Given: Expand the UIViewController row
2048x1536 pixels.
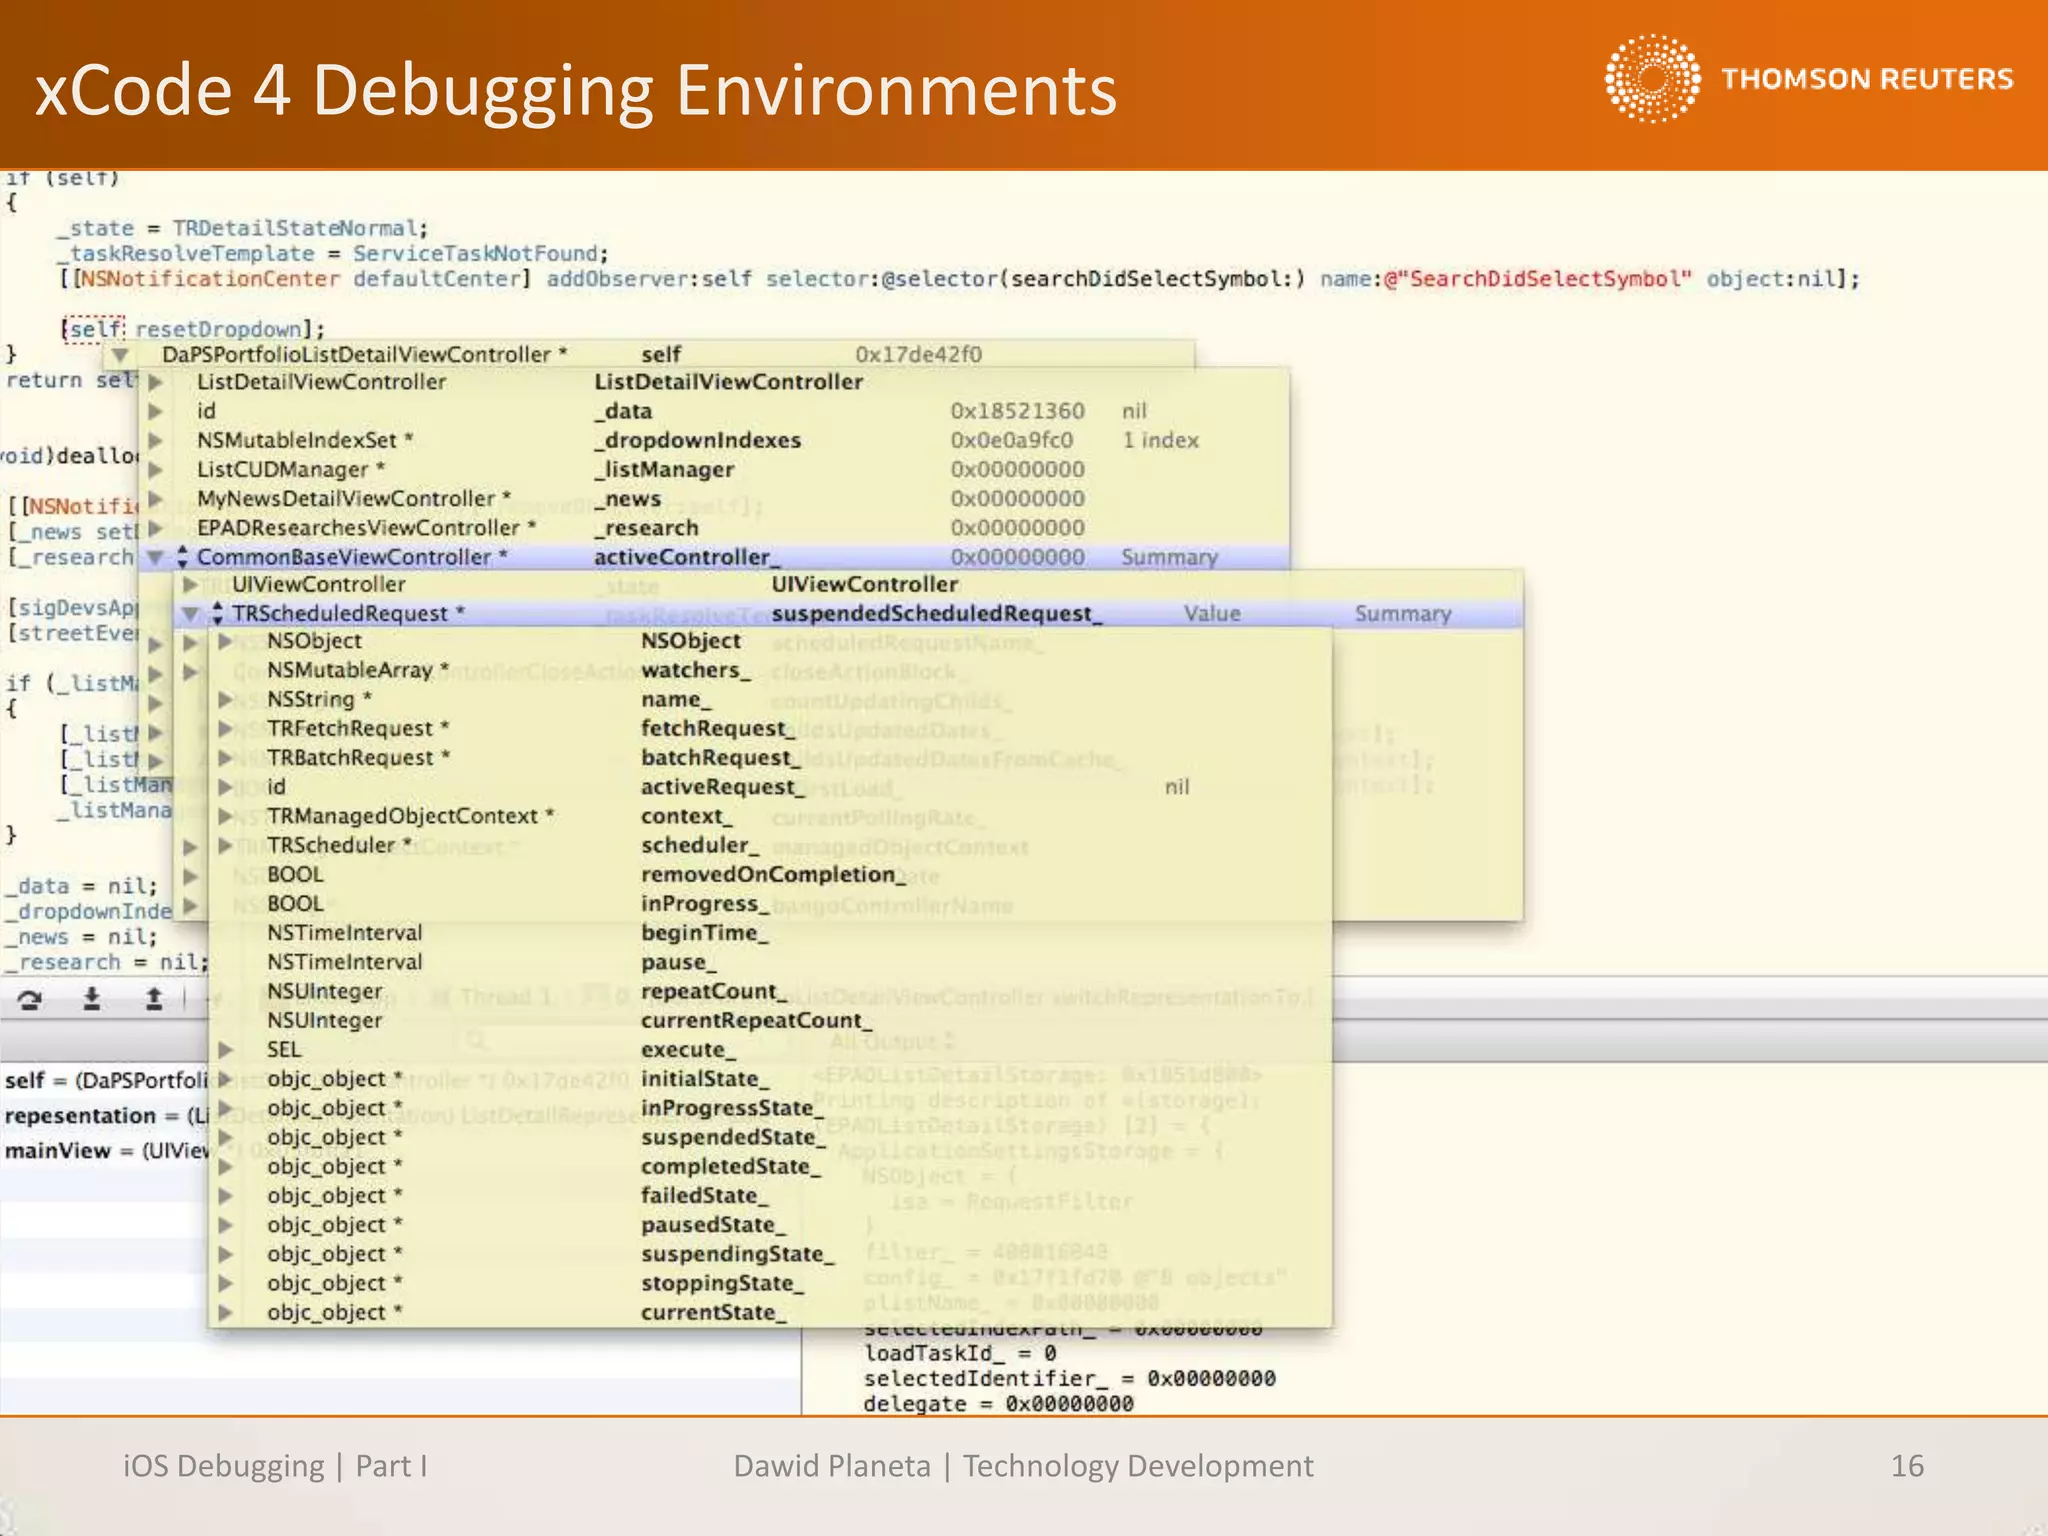Looking at the screenshot, I should (x=190, y=585).
